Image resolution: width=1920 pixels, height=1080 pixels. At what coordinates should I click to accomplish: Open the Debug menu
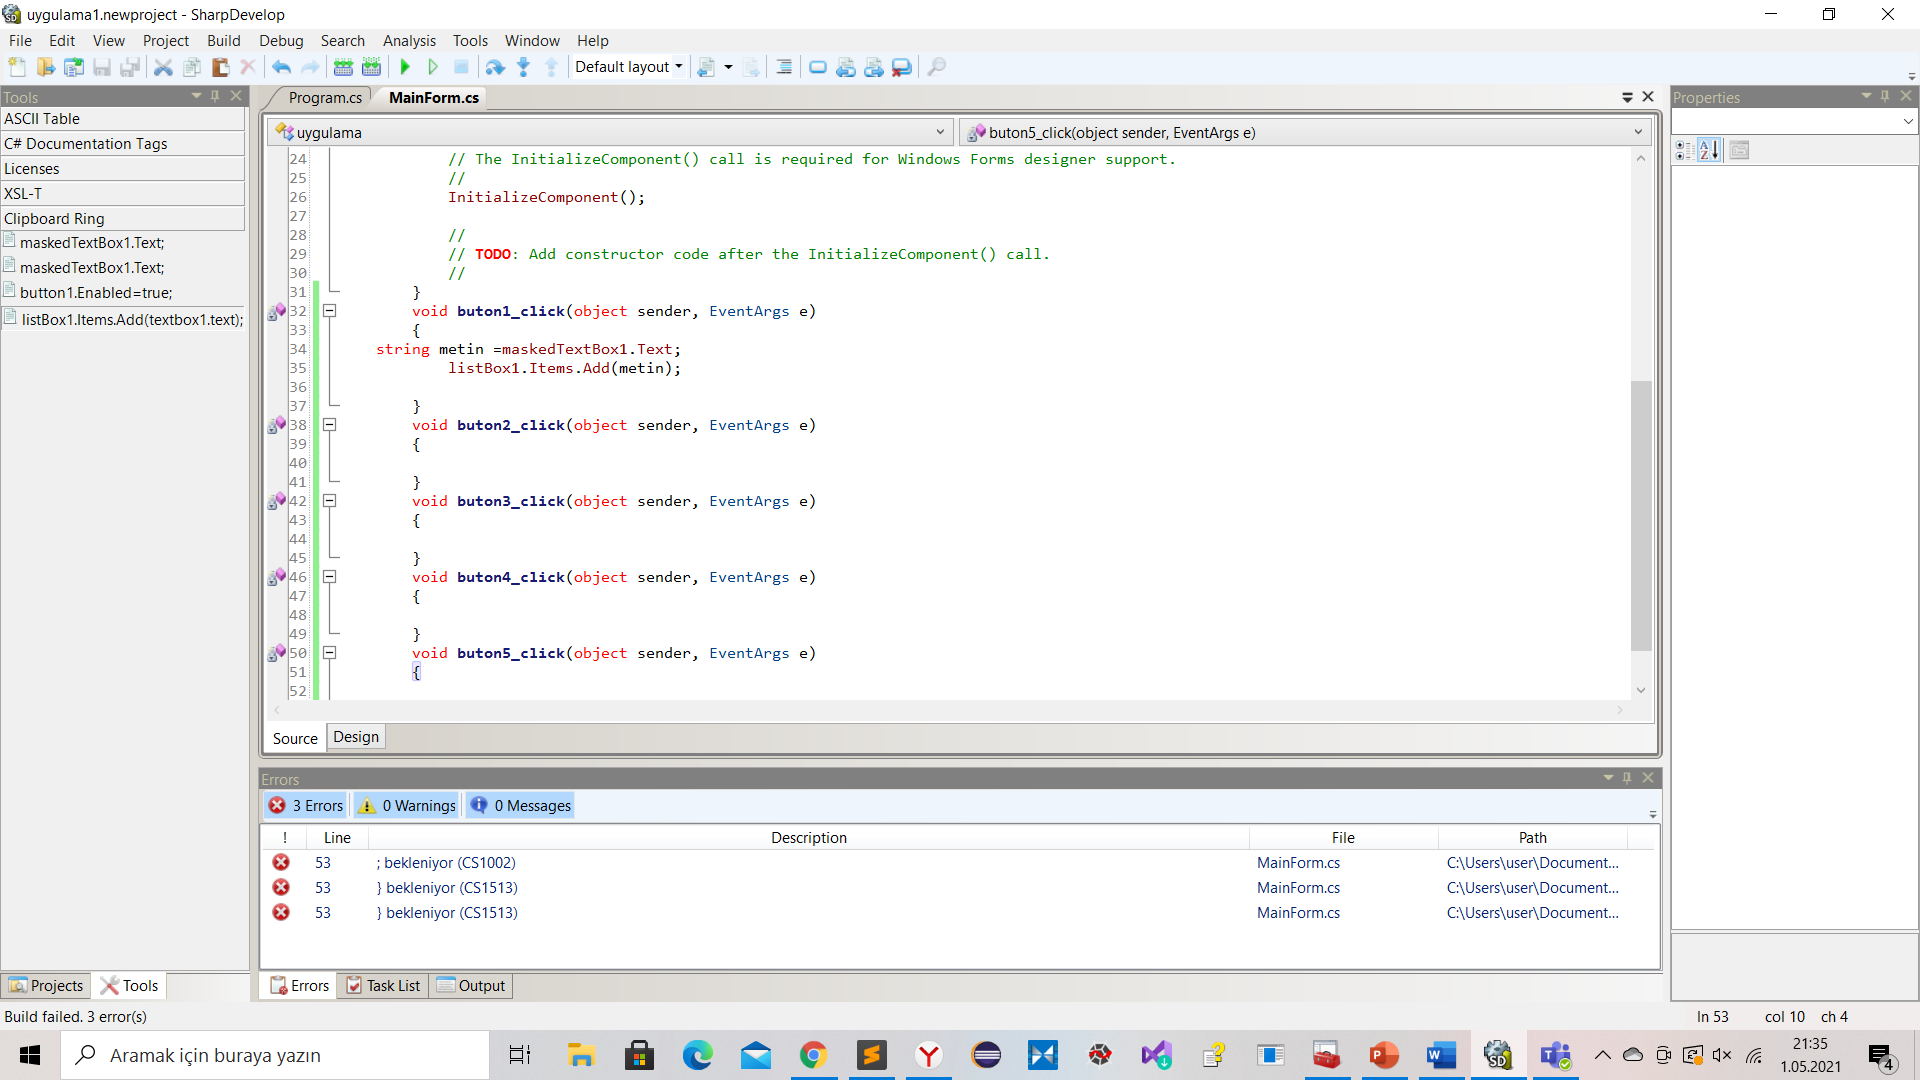280,41
